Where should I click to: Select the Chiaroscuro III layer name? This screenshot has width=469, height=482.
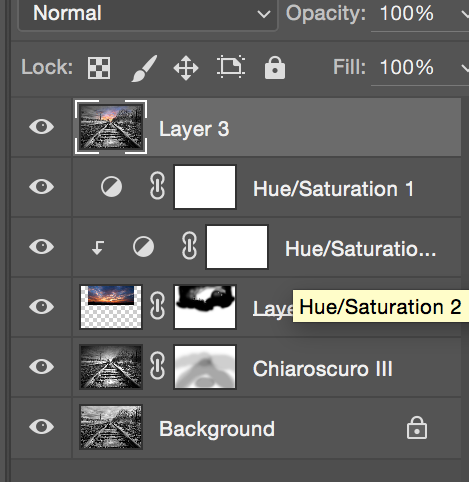click(323, 369)
